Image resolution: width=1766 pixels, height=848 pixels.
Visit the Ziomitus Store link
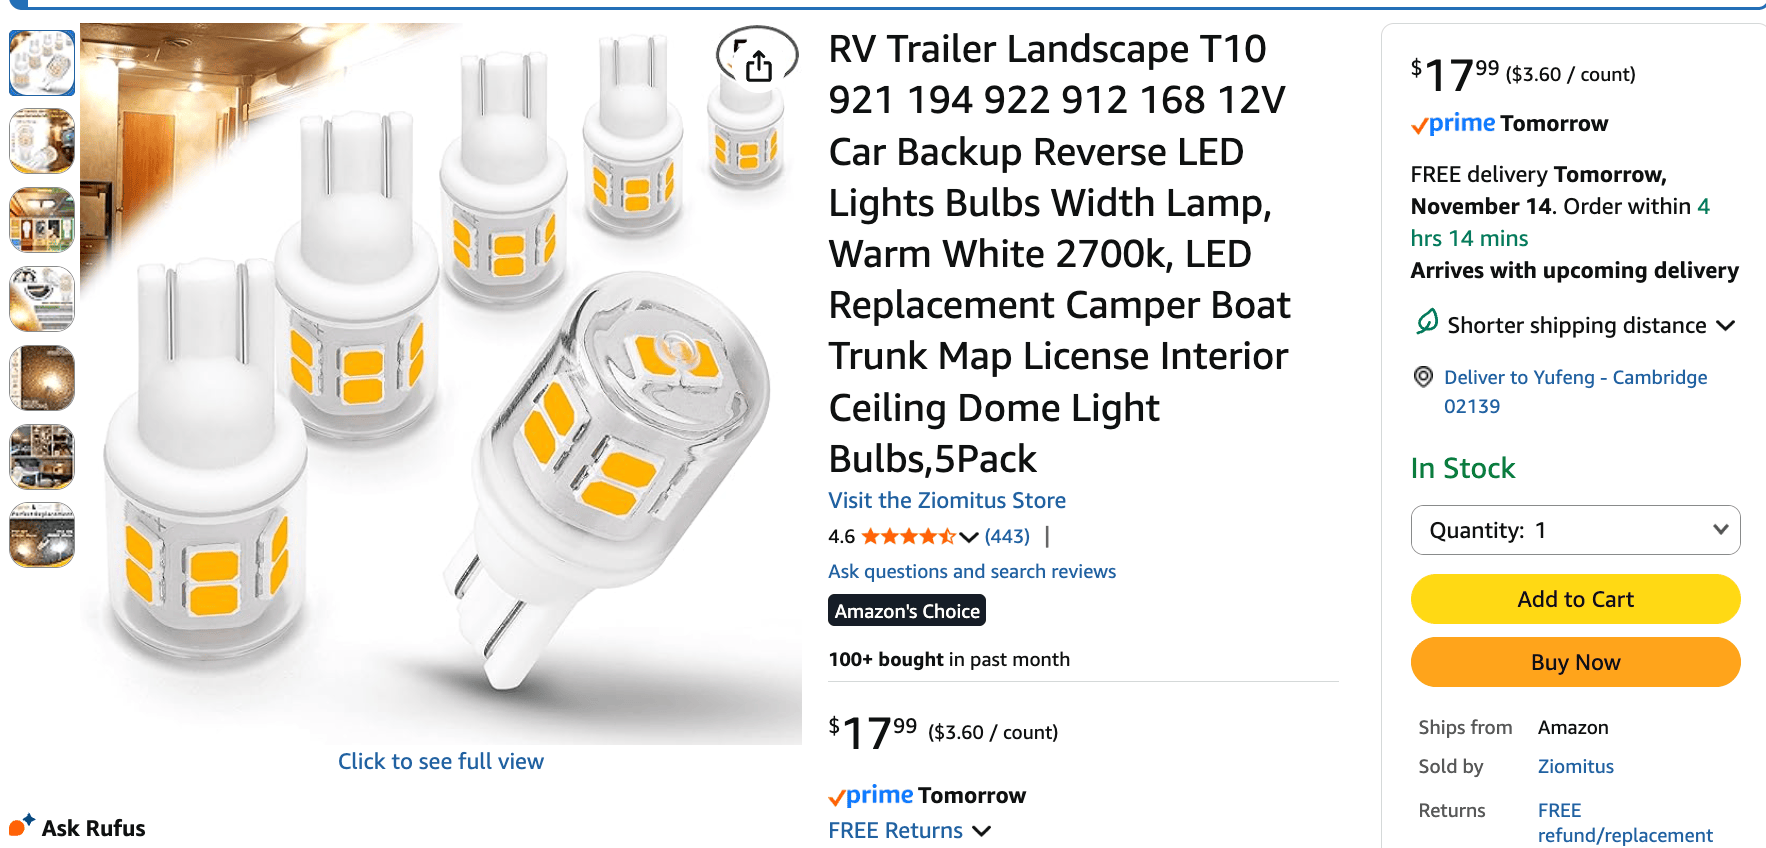946,500
